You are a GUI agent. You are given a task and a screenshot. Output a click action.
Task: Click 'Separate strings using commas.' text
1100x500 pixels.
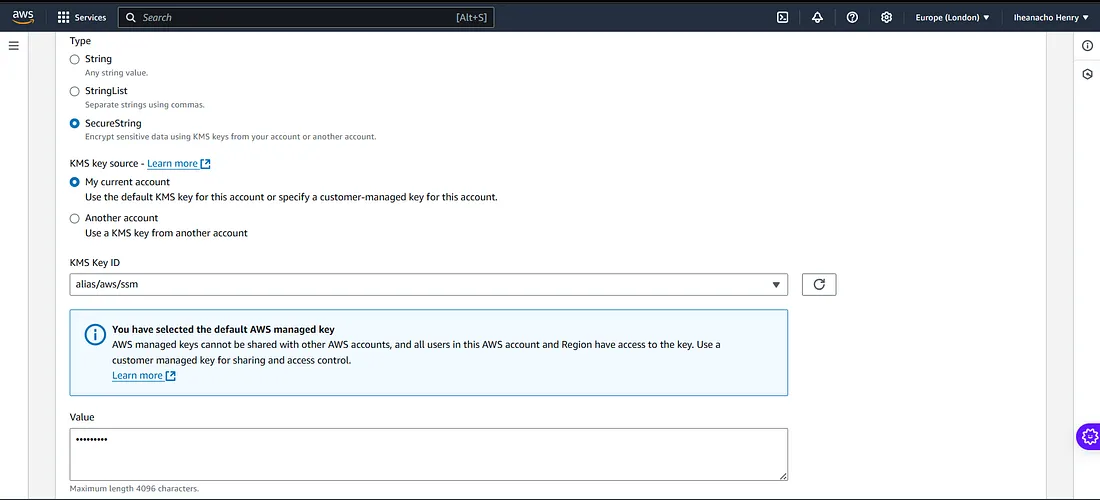[145, 104]
